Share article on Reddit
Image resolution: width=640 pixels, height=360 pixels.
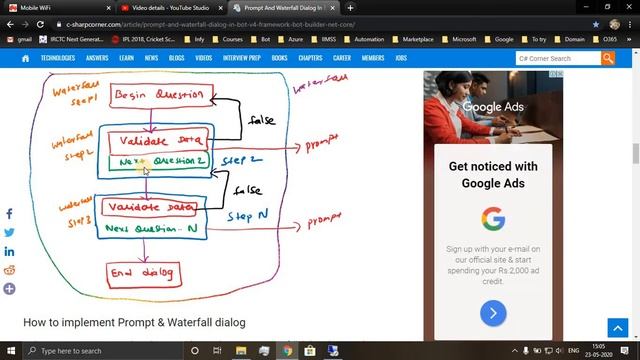[x=9, y=270]
